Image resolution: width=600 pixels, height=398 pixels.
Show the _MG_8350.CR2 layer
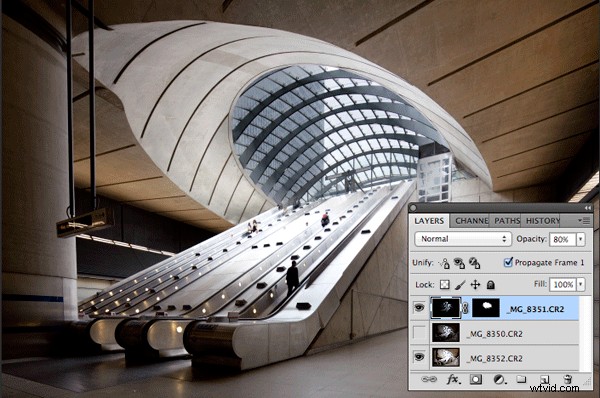click(419, 333)
